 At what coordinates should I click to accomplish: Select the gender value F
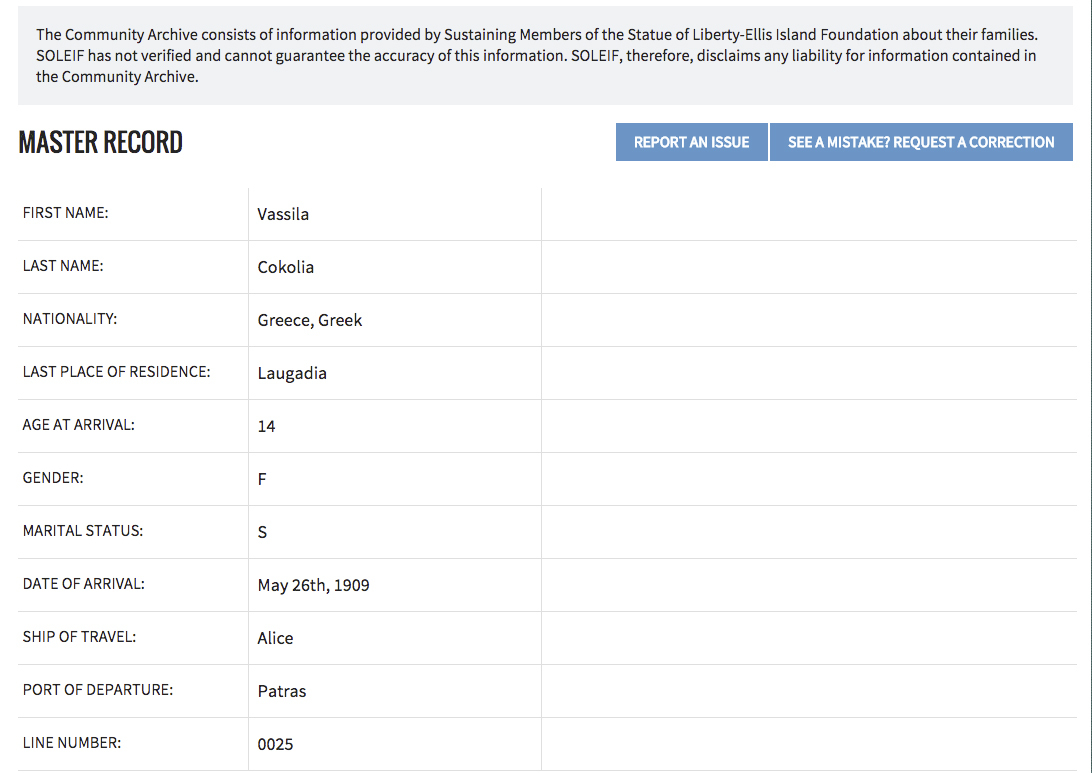(262, 479)
